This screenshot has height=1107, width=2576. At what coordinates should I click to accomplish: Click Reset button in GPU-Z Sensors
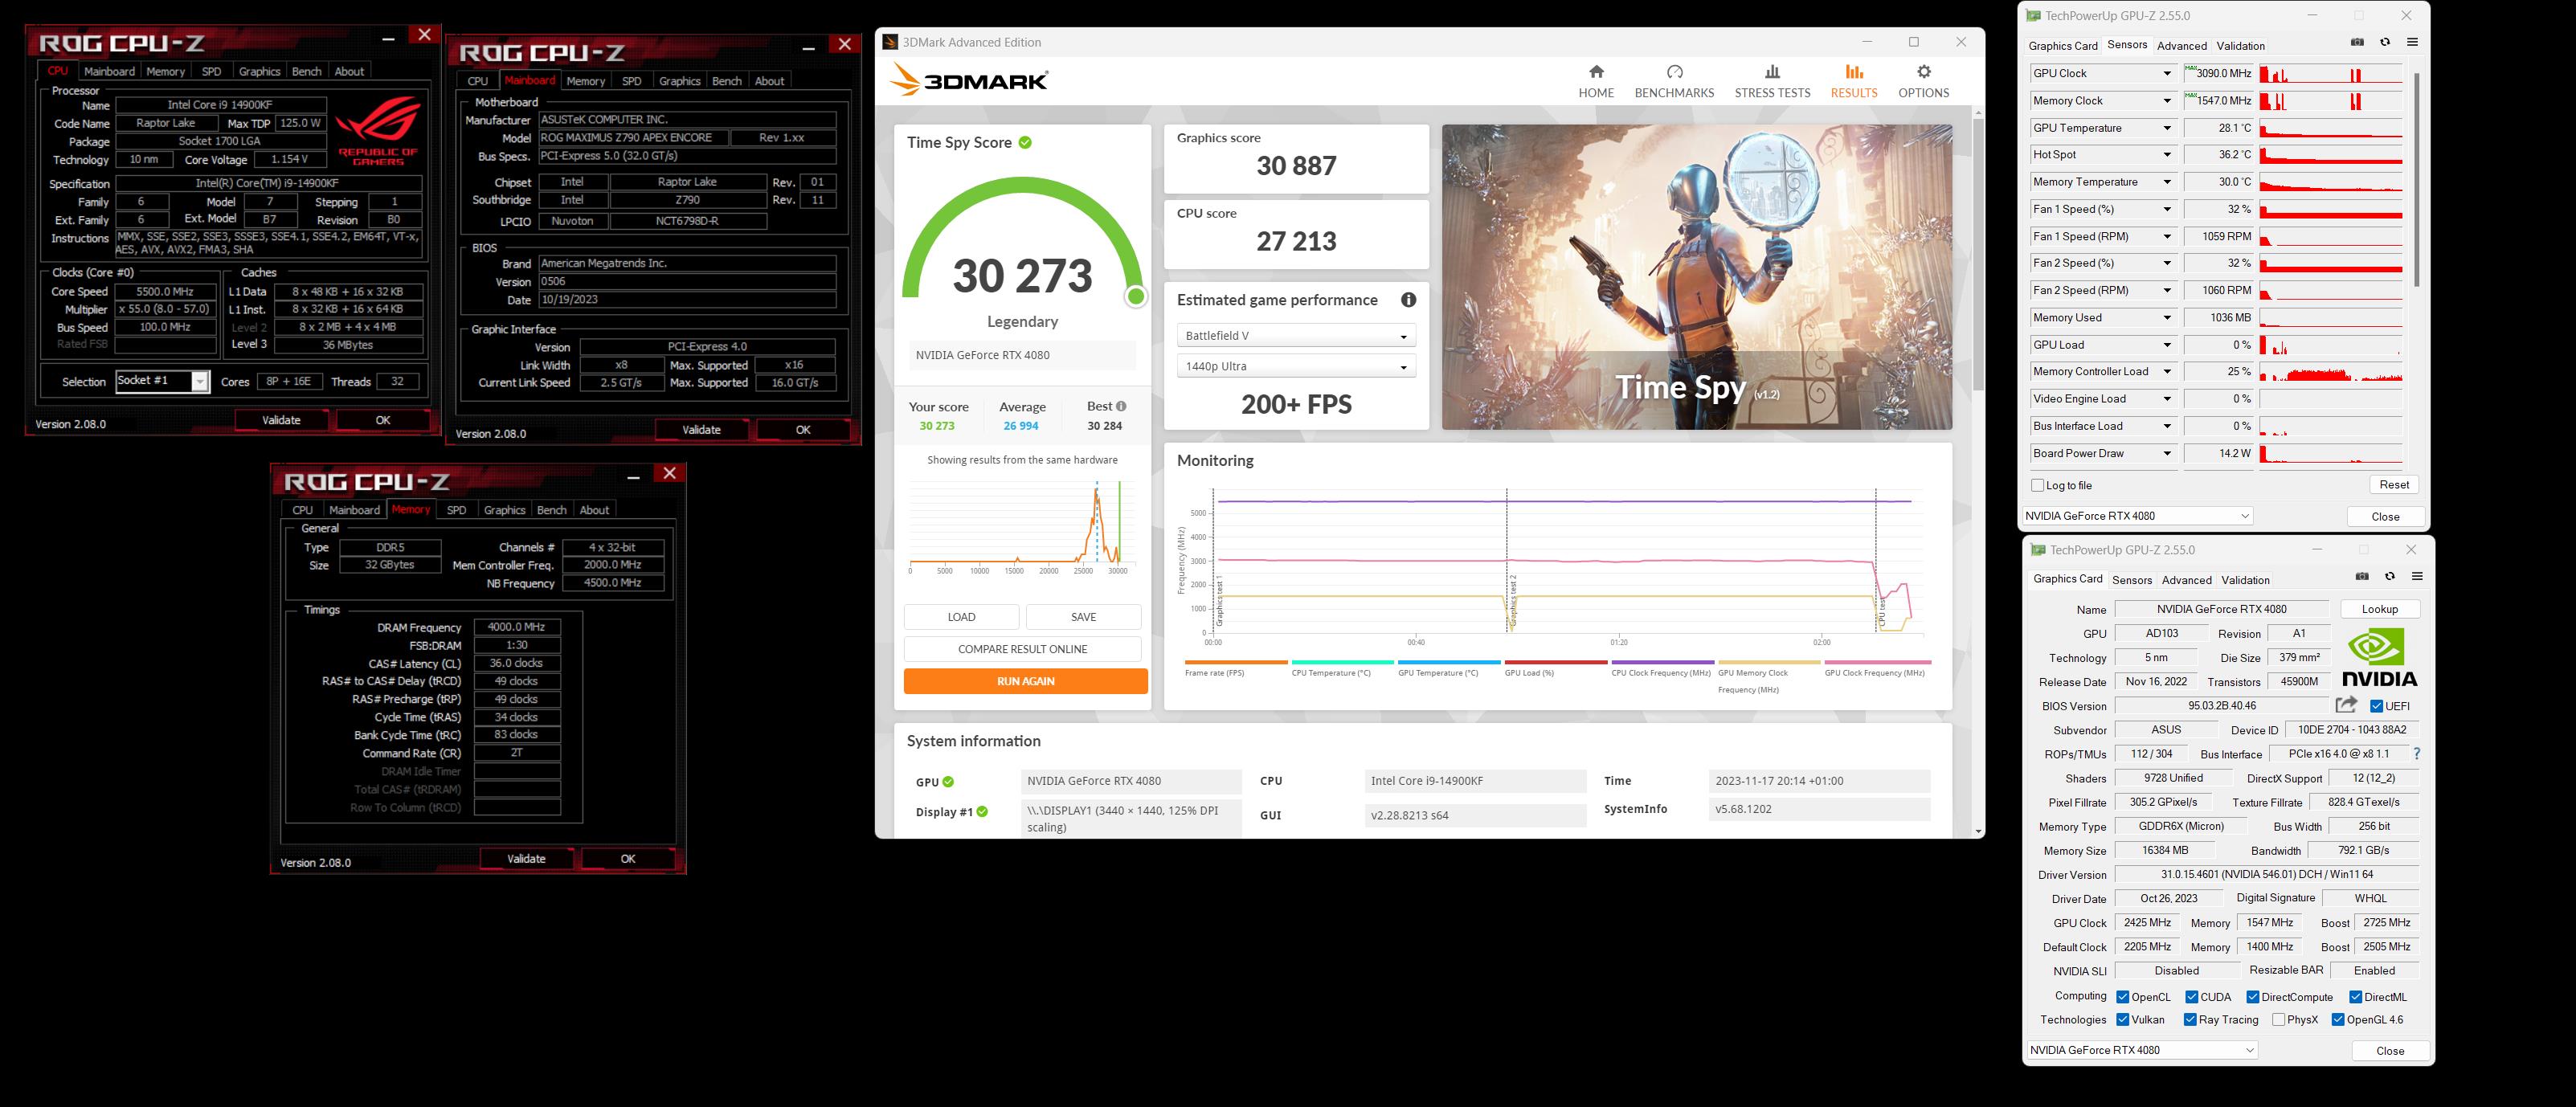click(2393, 485)
